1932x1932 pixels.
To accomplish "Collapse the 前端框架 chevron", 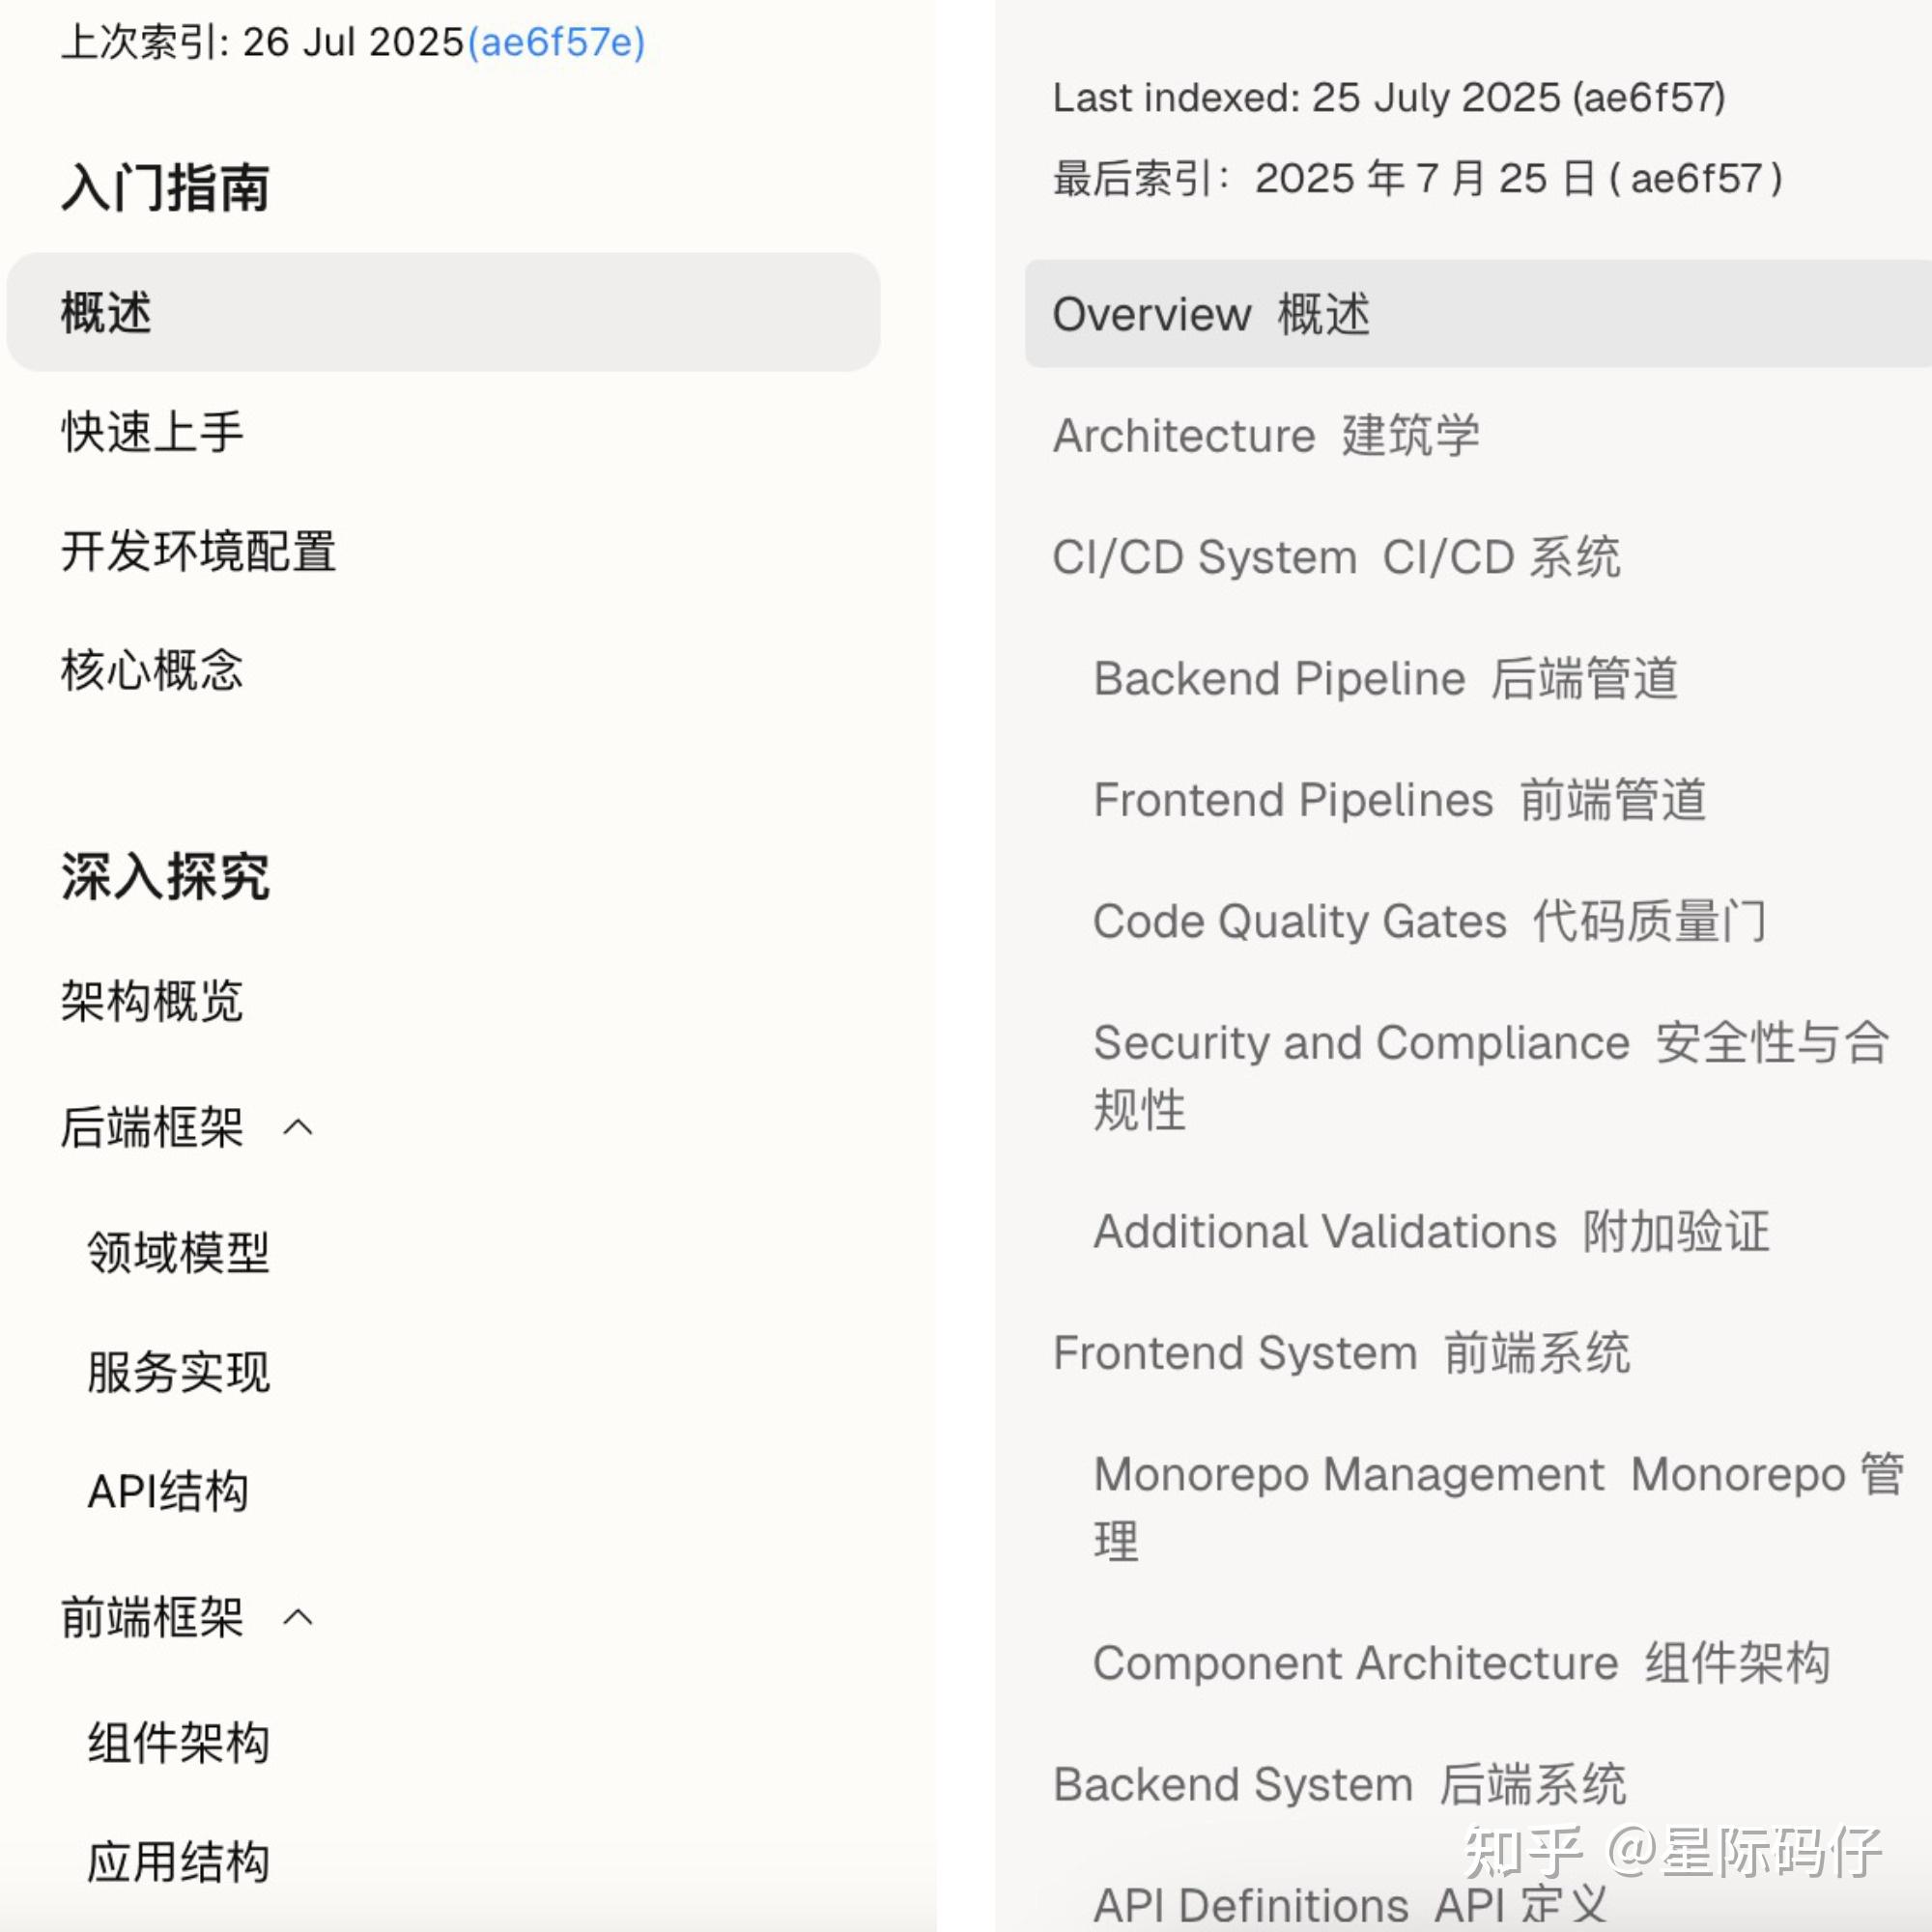I will (x=298, y=1618).
